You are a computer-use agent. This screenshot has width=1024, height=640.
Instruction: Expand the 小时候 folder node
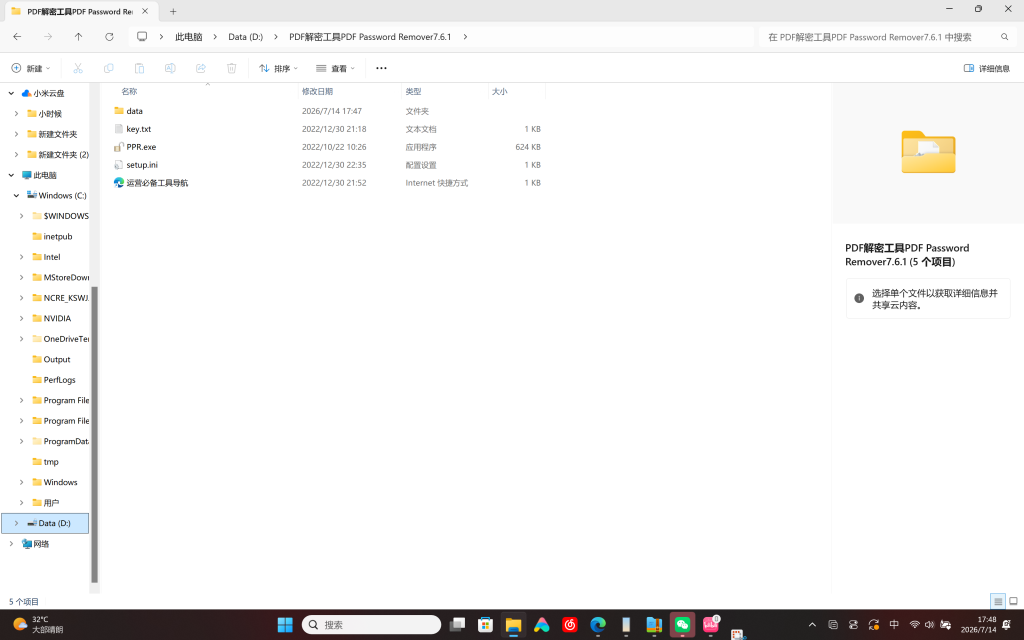click(x=16, y=114)
